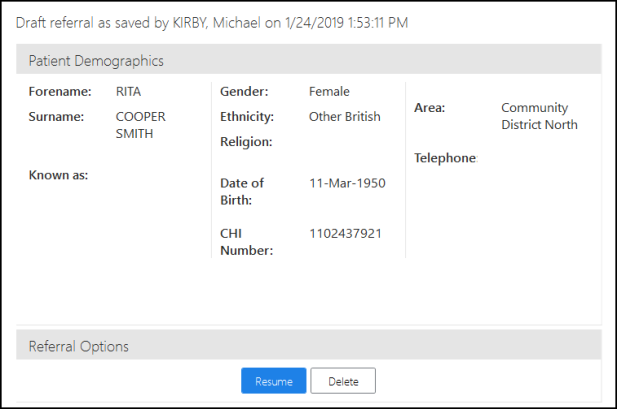Click the surname value COOPER SMITH
Viewport: 617px width, 409px height.
click(140, 125)
